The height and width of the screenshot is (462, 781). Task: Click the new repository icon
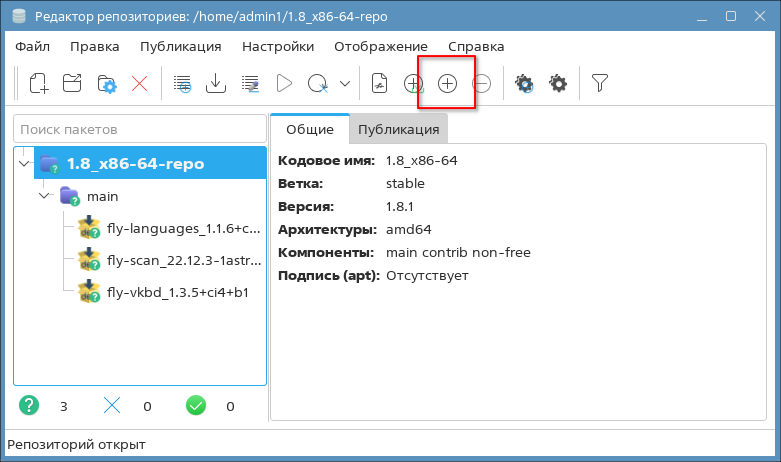(39, 84)
